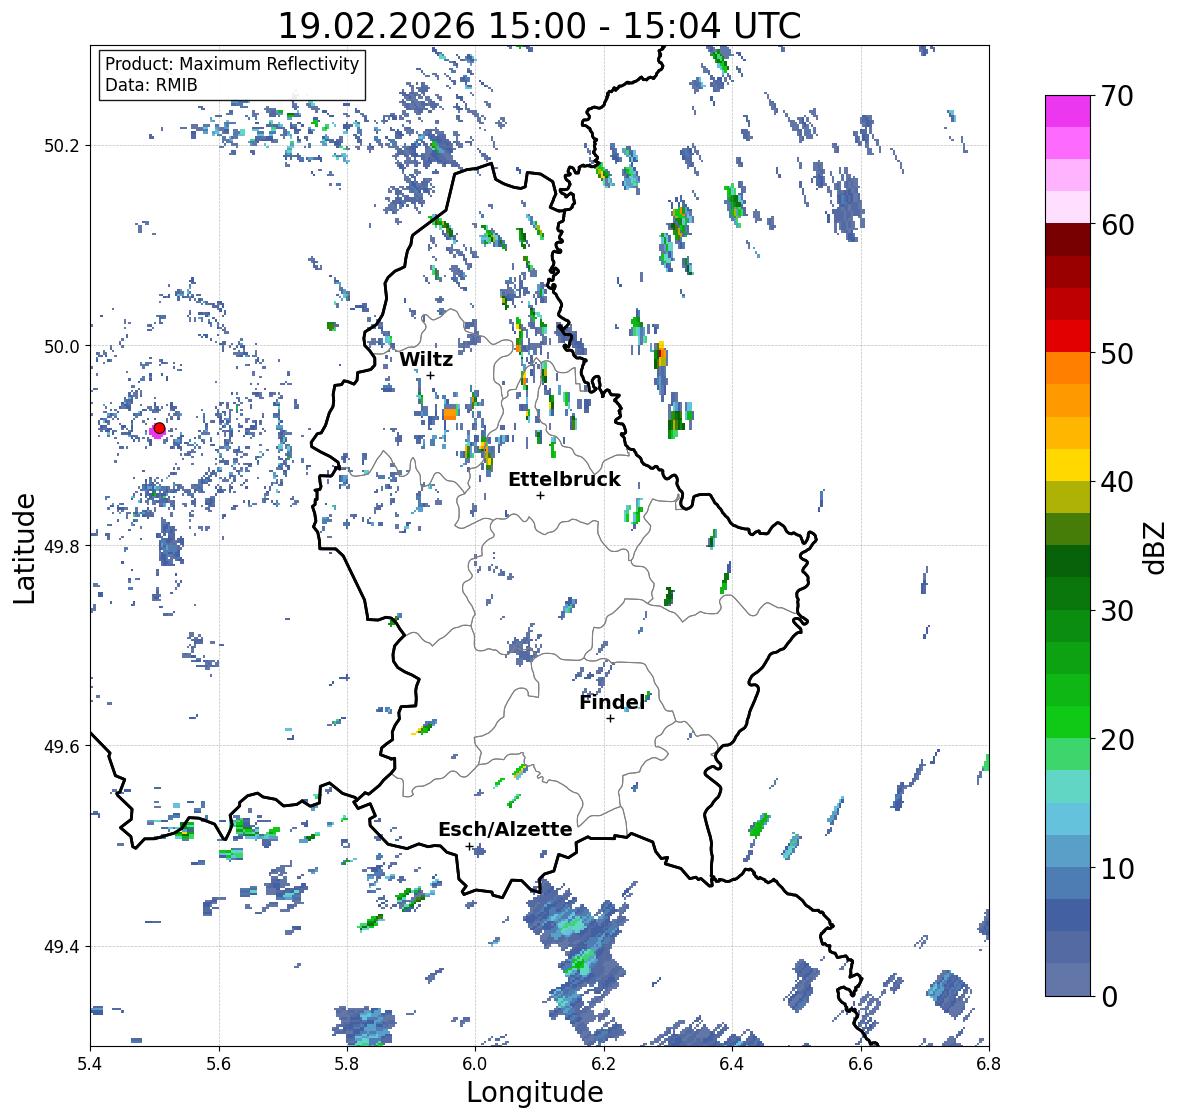Click latitude tick label 49.6
This screenshot has width=1179, height=1117.
coord(62,746)
